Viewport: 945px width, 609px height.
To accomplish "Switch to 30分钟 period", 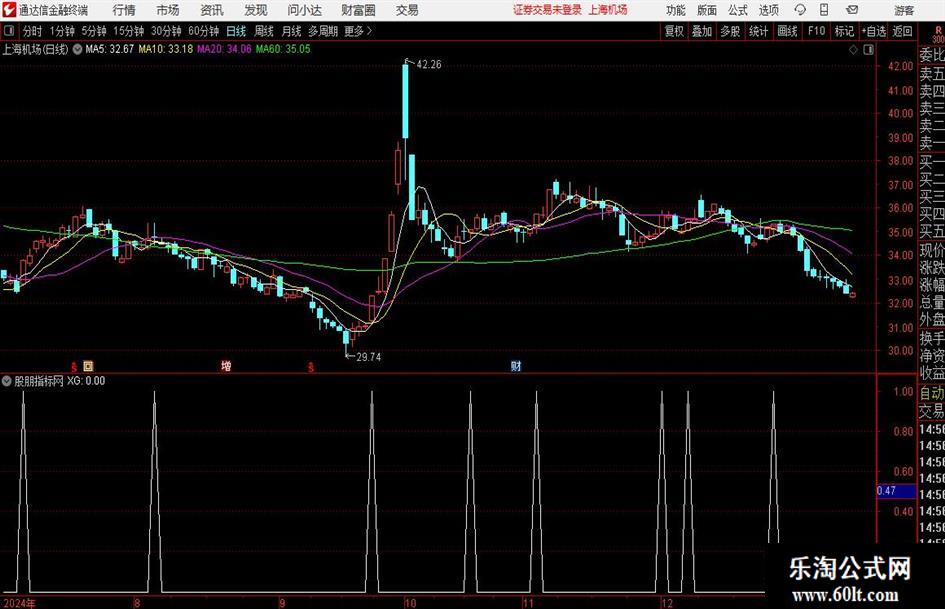I will [166, 31].
